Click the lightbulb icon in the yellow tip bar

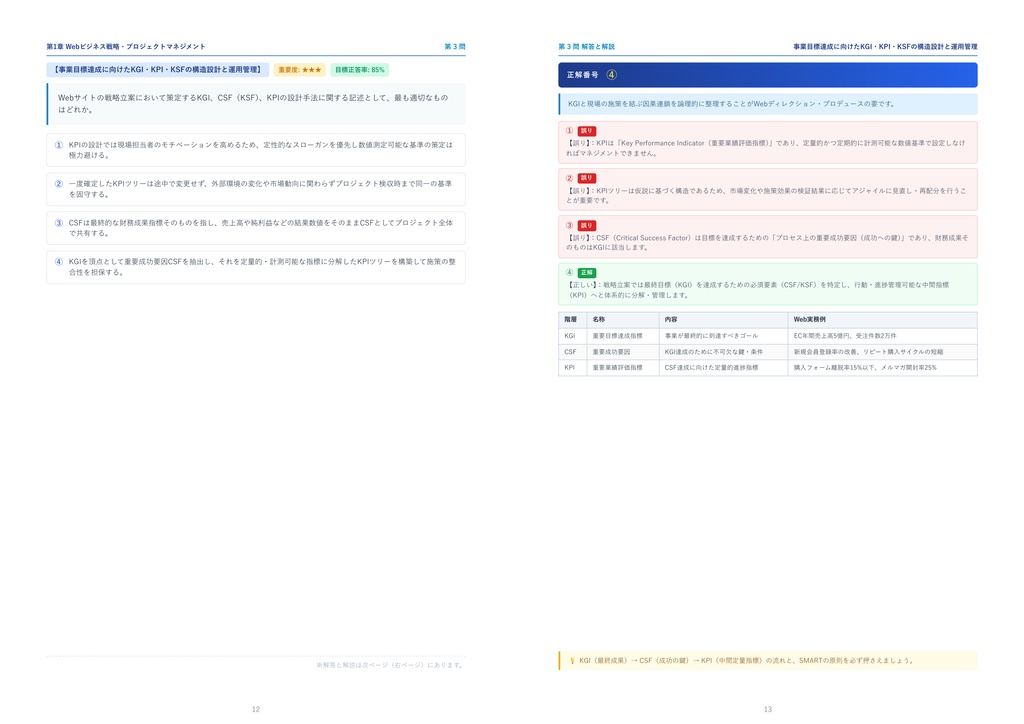[x=572, y=661]
